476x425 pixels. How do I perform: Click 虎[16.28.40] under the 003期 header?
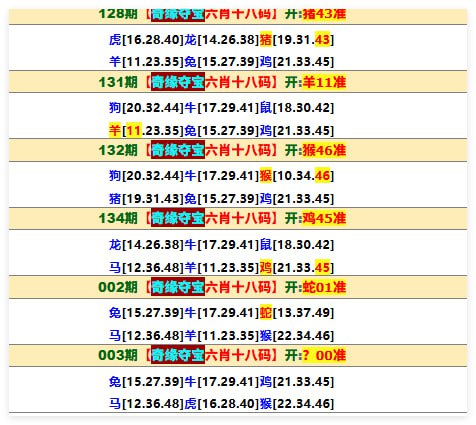point(222,404)
